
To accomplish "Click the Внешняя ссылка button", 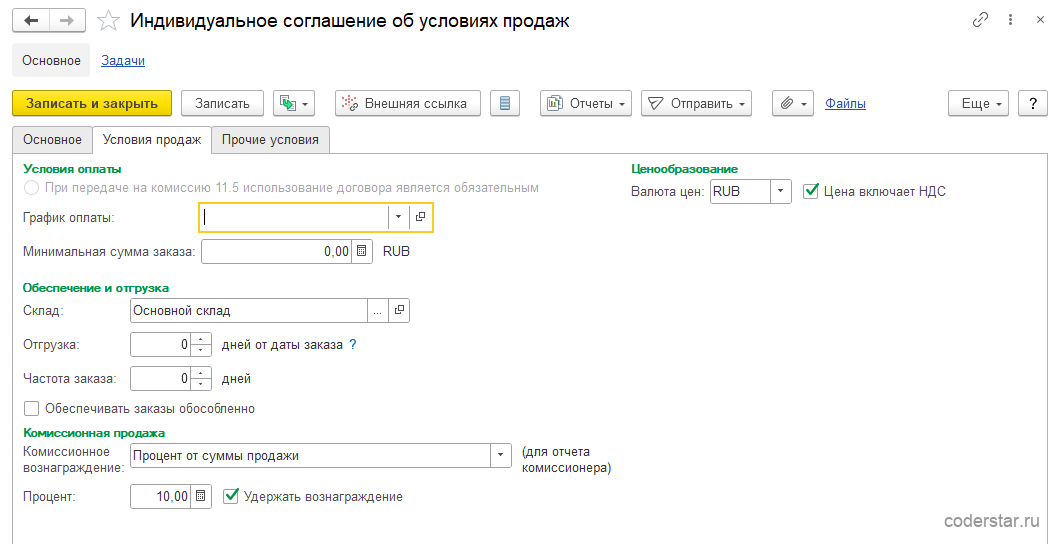I will (408, 103).
